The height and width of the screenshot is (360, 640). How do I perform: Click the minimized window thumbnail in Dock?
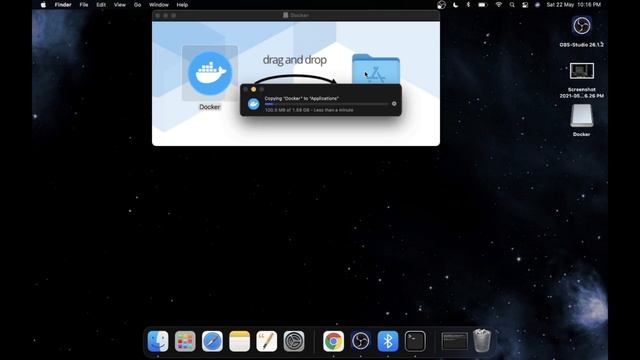pyautogui.click(x=455, y=341)
